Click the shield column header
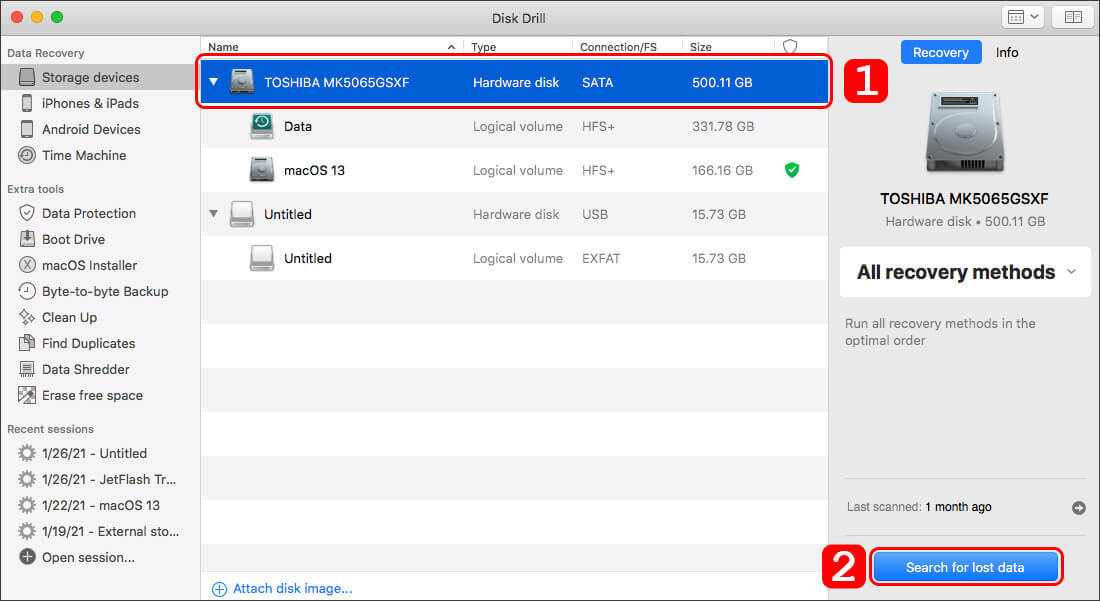The width and height of the screenshot is (1100, 601). click(790, 47)
